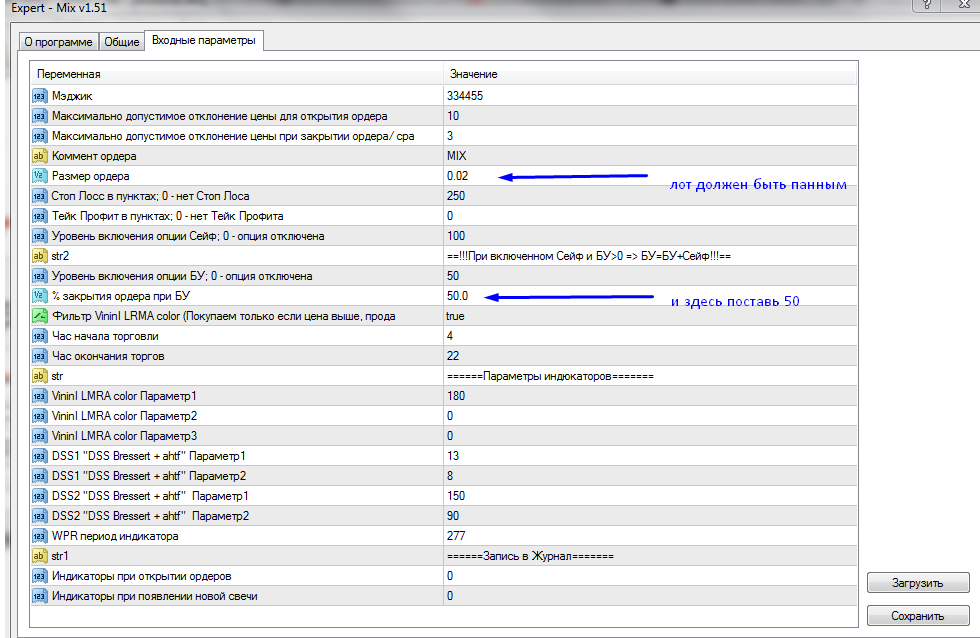
Task: Click the Значение column header
Action: (650, 74)
